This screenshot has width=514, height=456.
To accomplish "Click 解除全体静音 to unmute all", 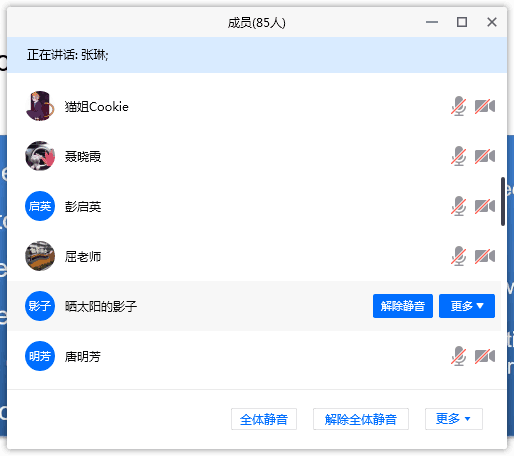I will pyautogui.click(x=361, y=419).
